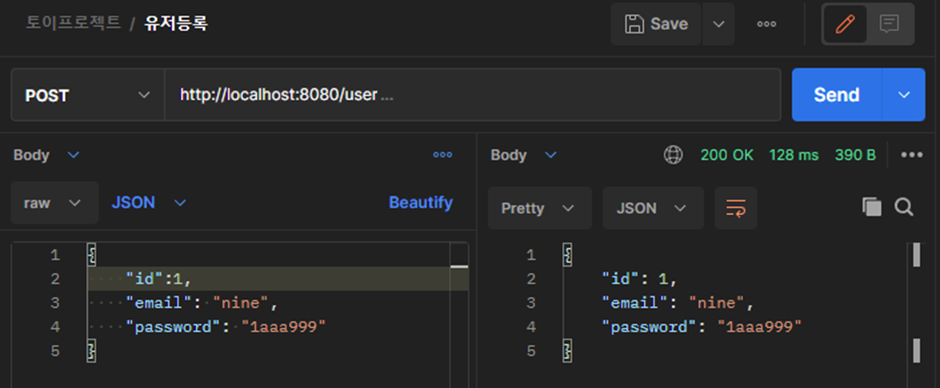Open the response Body dropdown
The width and height of the screenshot is (940, 388).
click(x=523, y=155)
